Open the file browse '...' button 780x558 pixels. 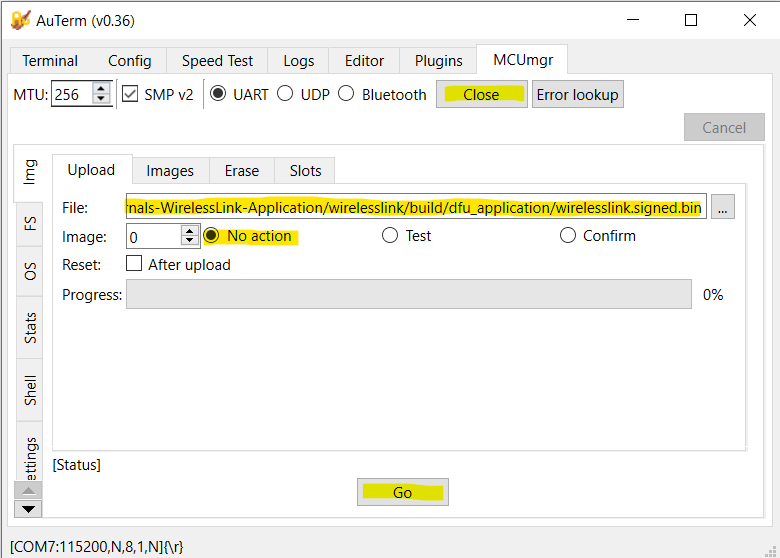coord(722,207)
